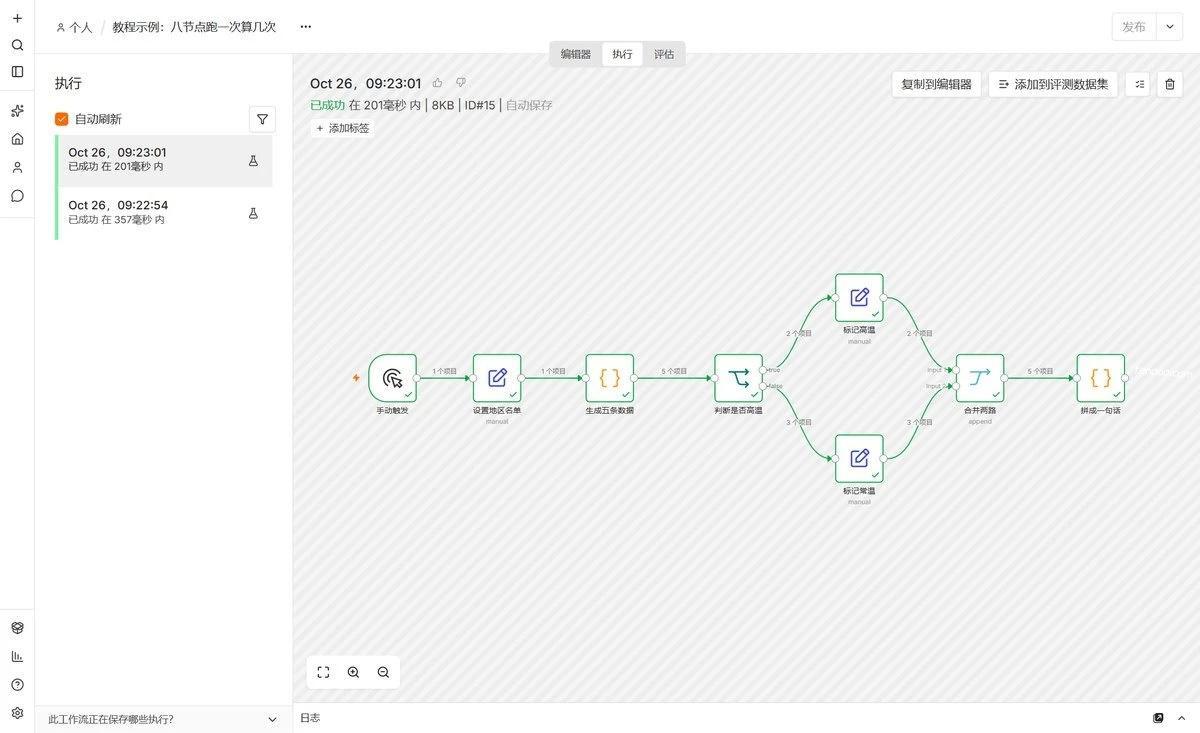Select the 拼成一句话 code node

pyautogui.click(x=1101, y=378)
